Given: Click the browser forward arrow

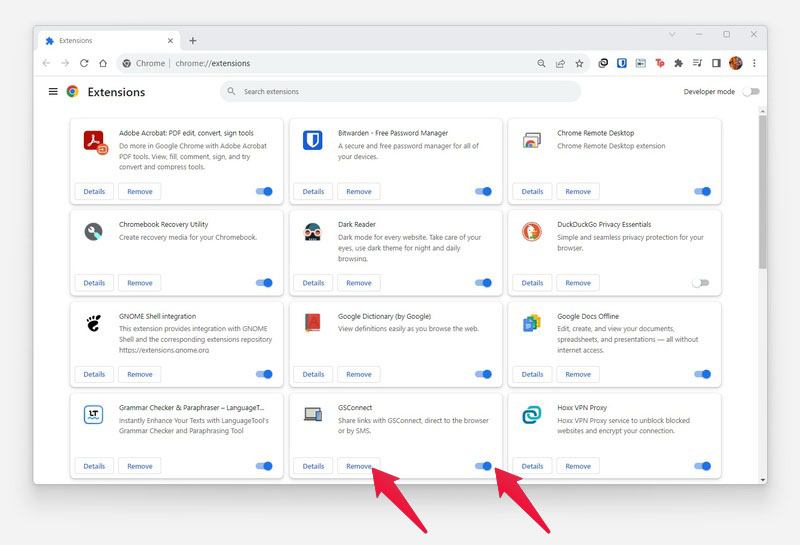Looking at the screenshot, I should [x=65, y=63].
